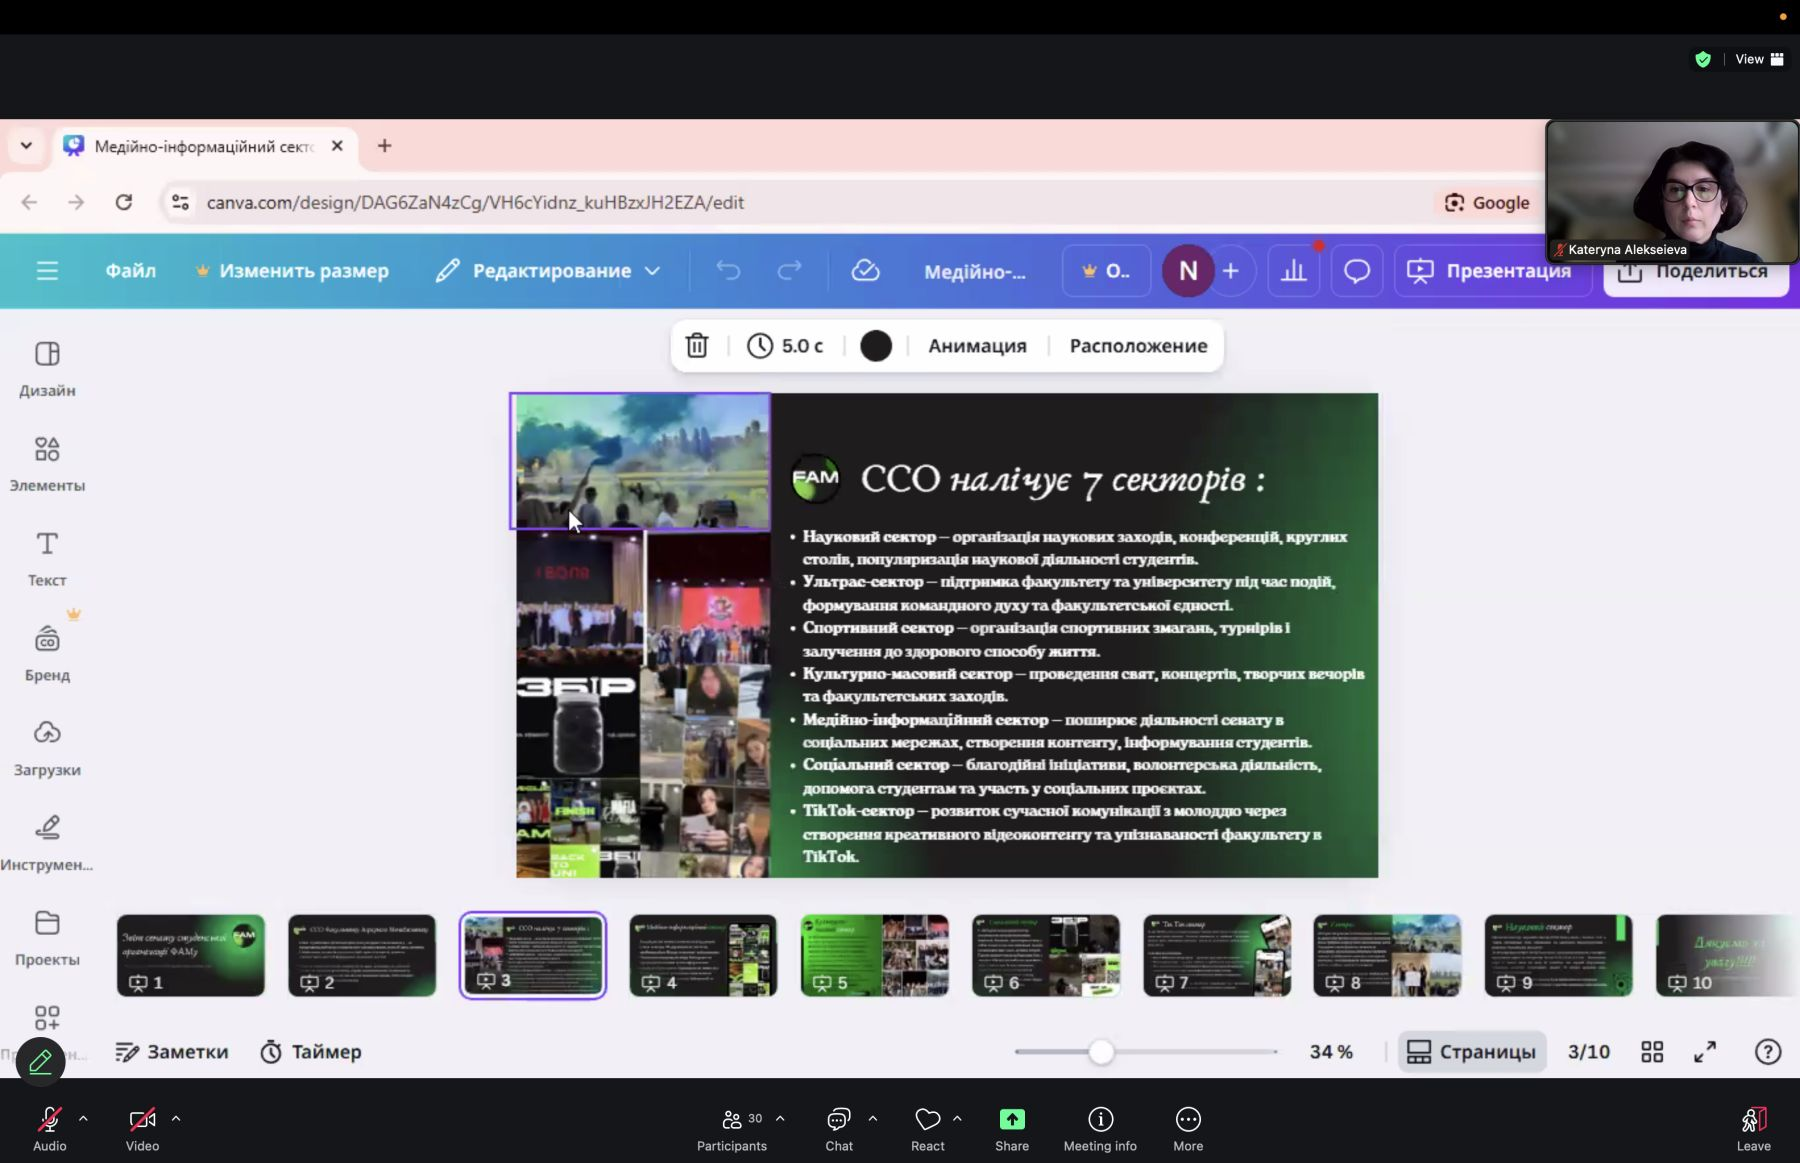Screen dimensions: 1800x1163
Task: Select the Текст tool in sidebar
Action: point(47,558)
